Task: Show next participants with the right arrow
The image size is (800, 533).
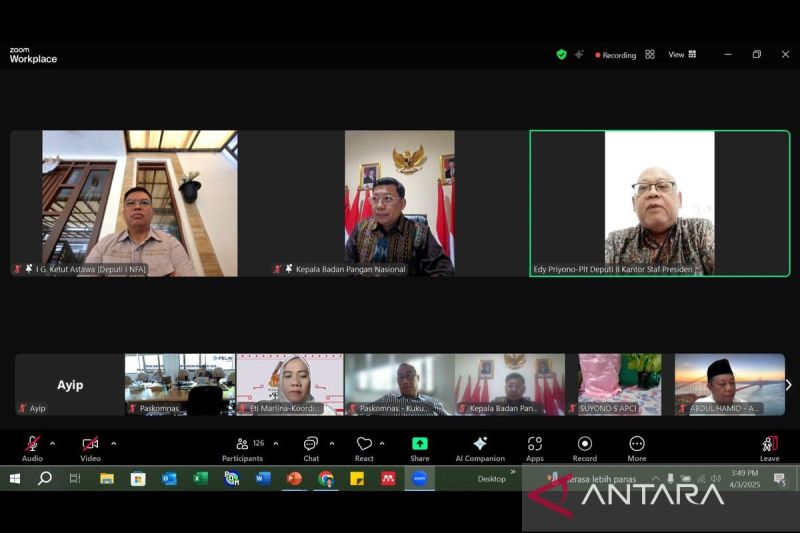Action: pyautogui.click(x=788, y=385)
